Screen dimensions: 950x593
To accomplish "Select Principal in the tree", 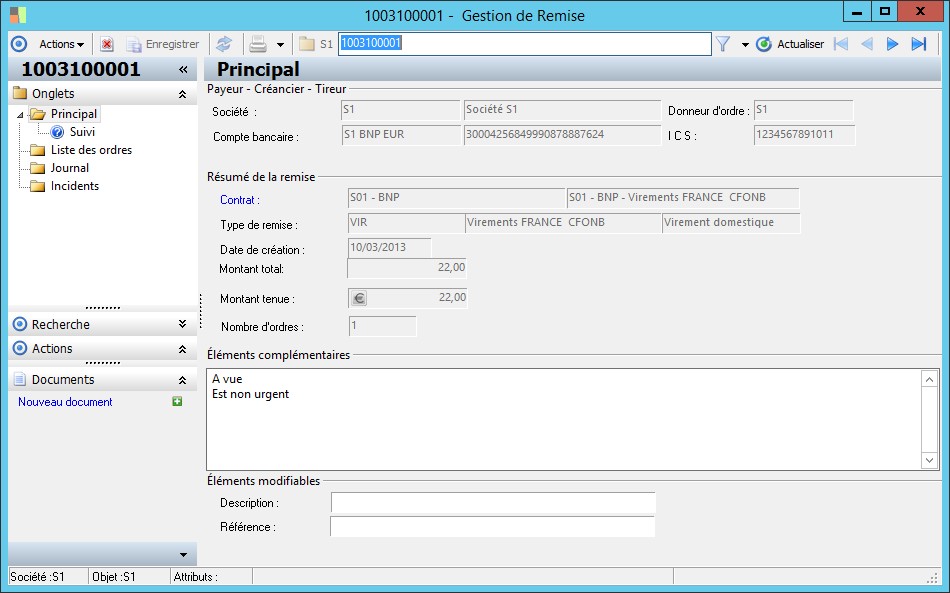I will coord(73,114).
